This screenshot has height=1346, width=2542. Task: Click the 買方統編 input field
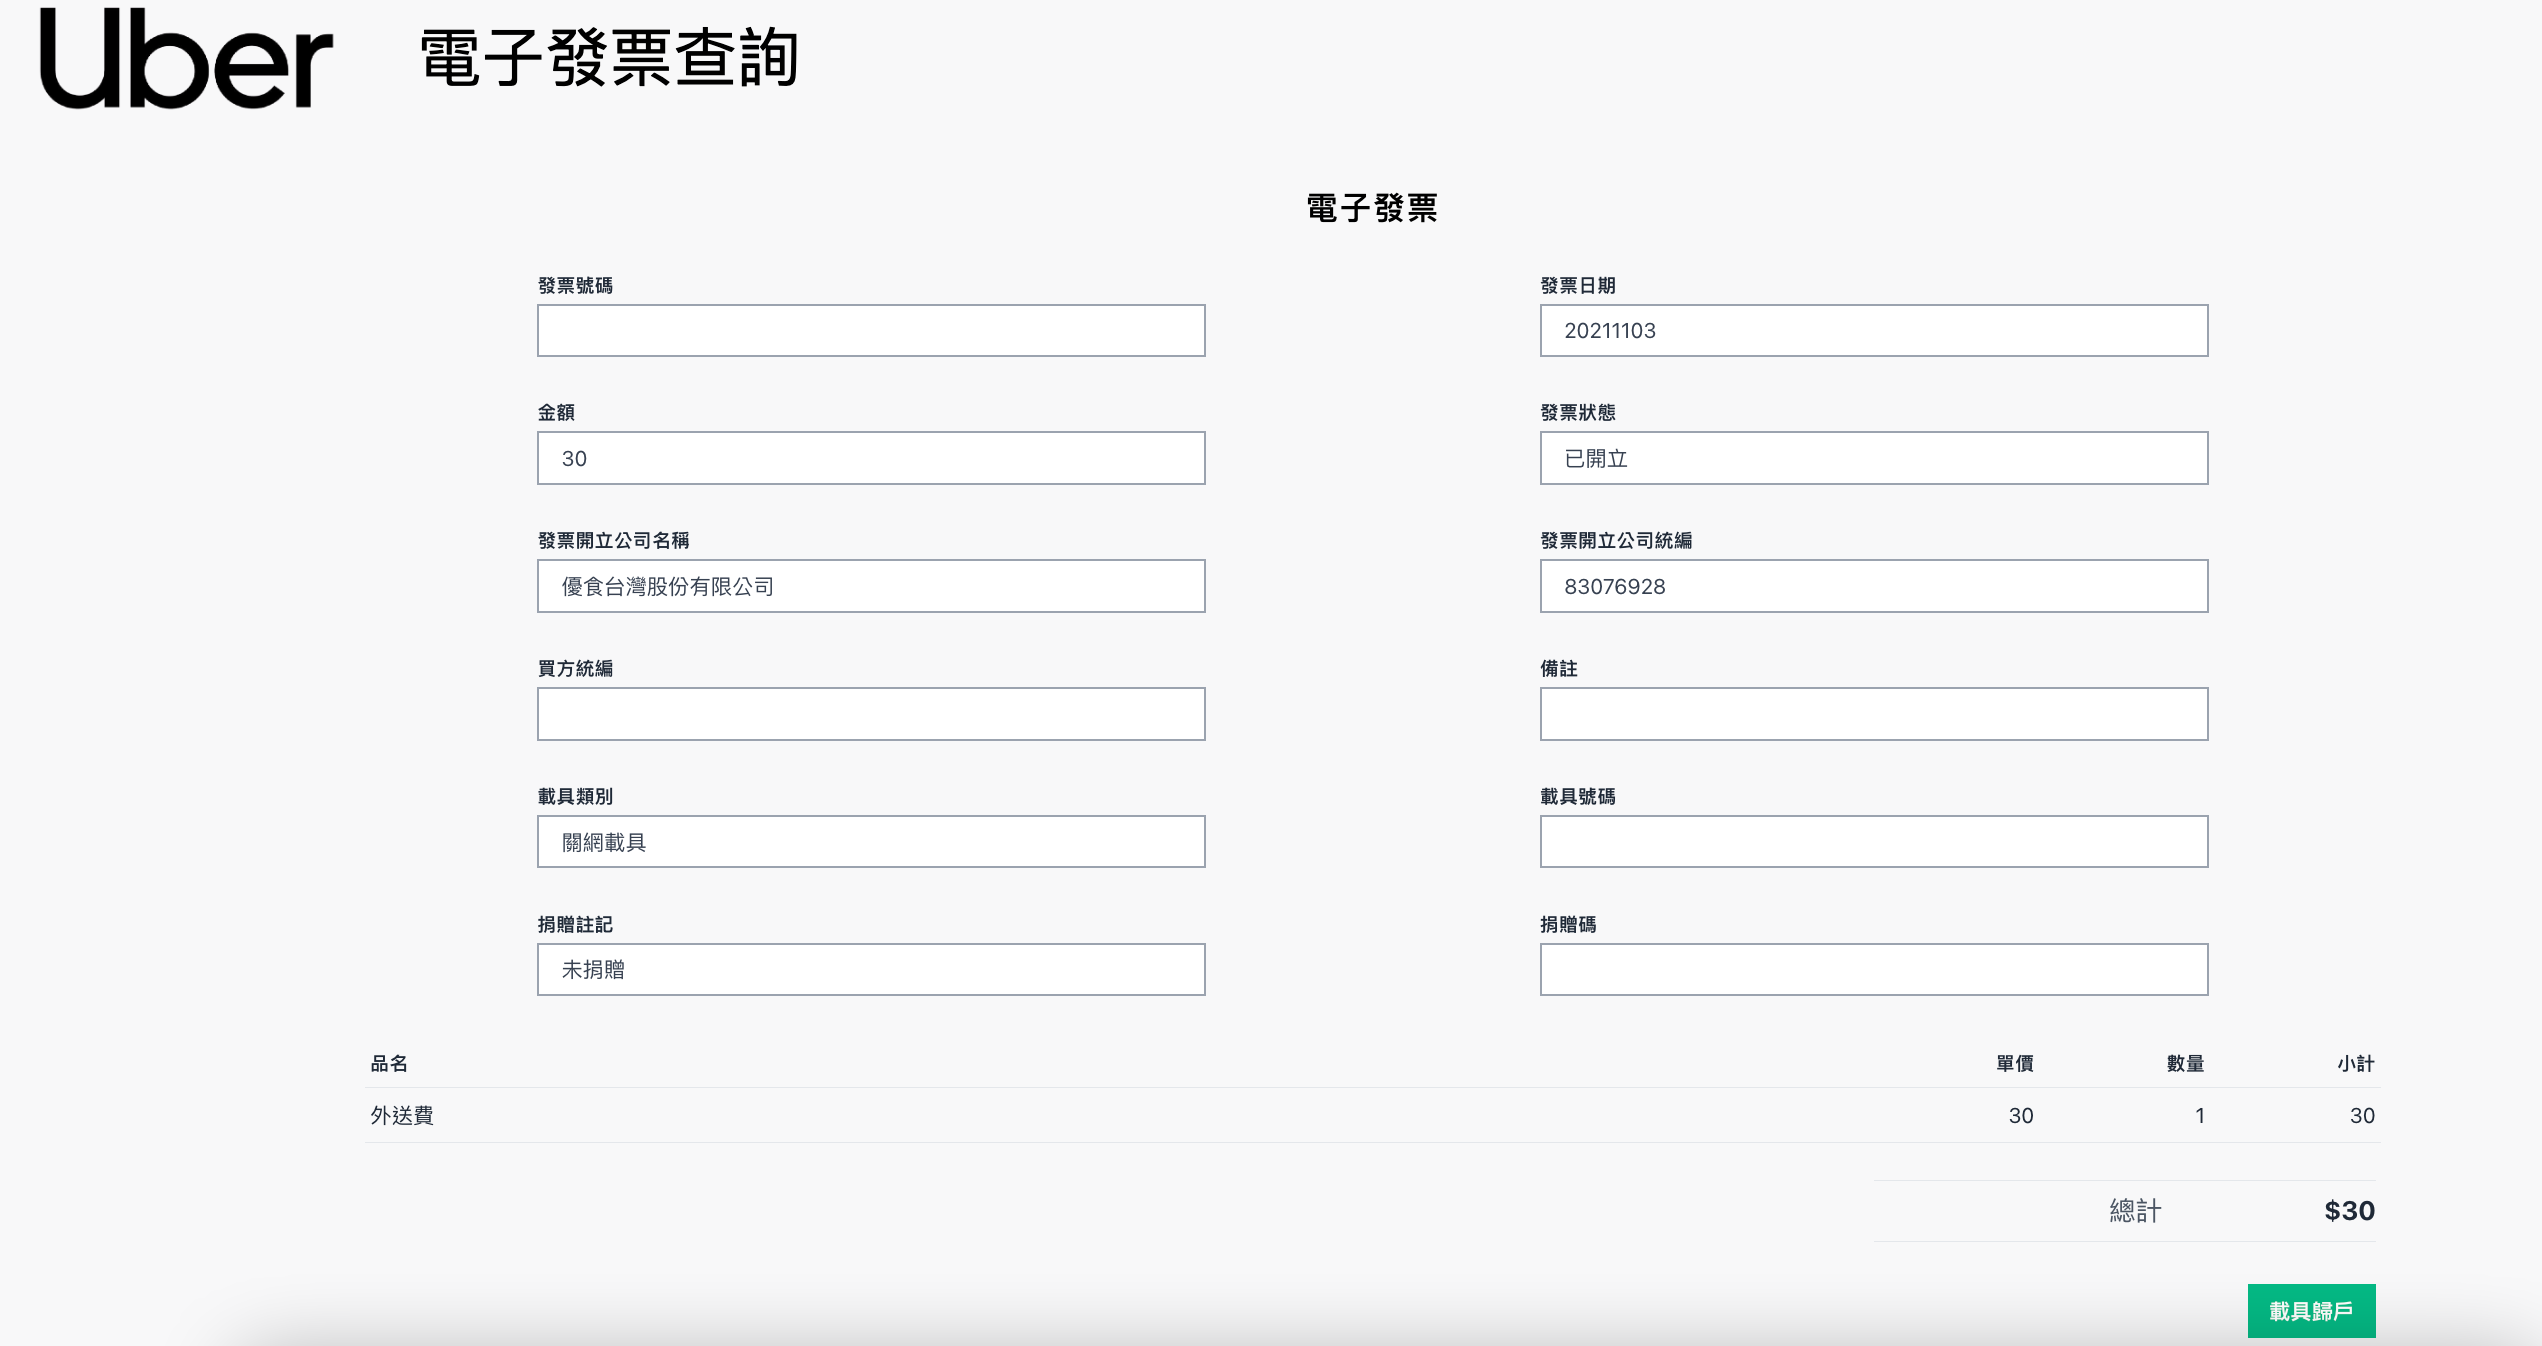(x=871, y=714)
